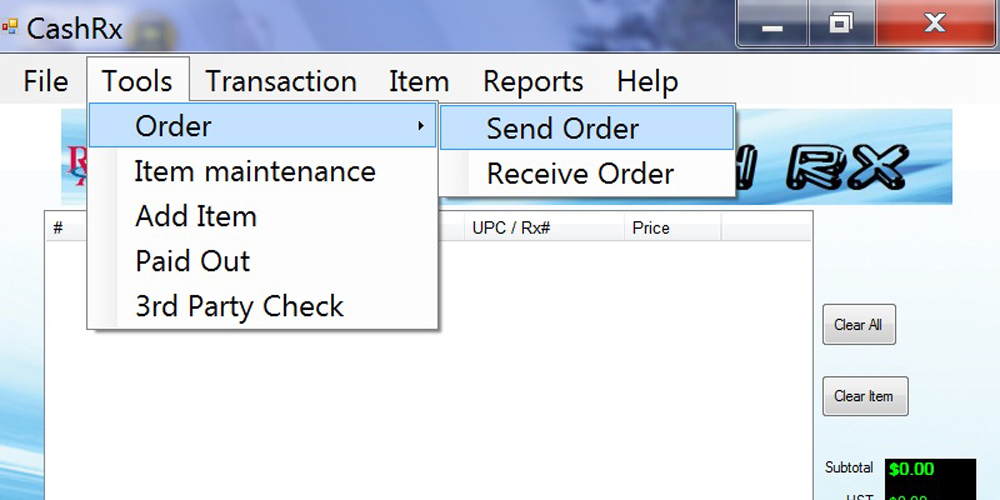Open the File menu
This screenshot has width=1000, height=500.
(45, 81)
